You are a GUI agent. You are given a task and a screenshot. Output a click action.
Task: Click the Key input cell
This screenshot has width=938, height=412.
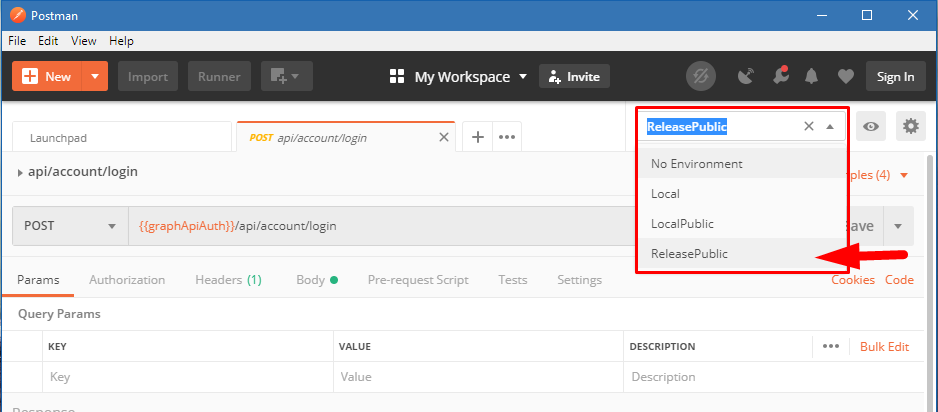pos(188,377)
